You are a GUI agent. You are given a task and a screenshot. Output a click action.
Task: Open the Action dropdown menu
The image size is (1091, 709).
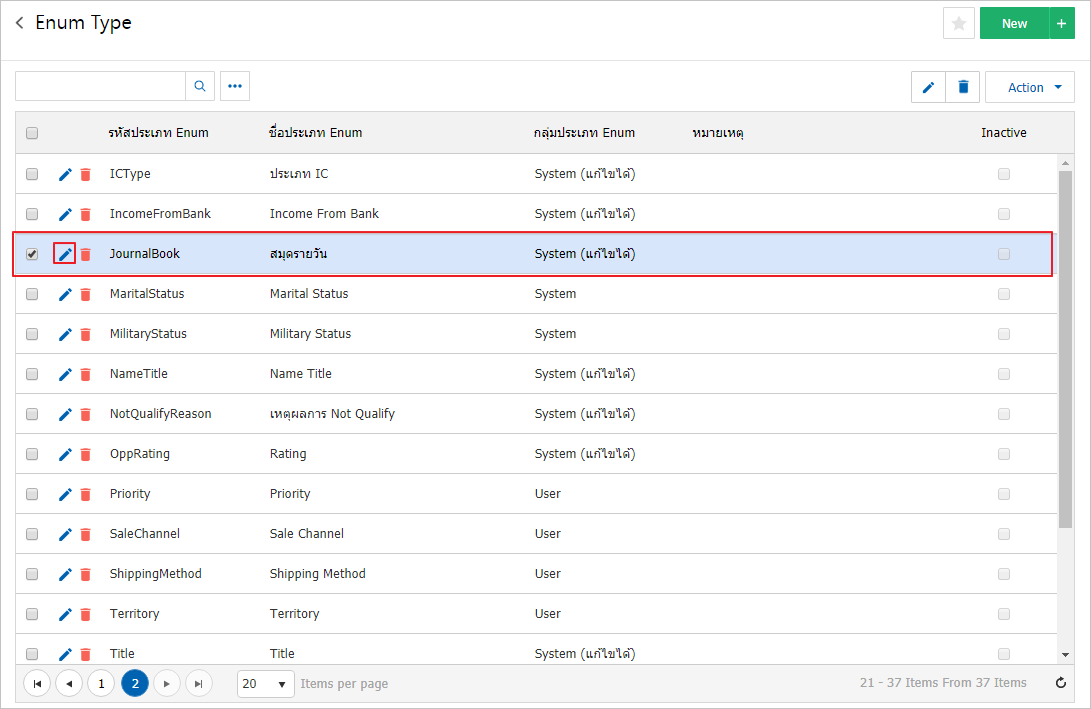point(1030,88)
